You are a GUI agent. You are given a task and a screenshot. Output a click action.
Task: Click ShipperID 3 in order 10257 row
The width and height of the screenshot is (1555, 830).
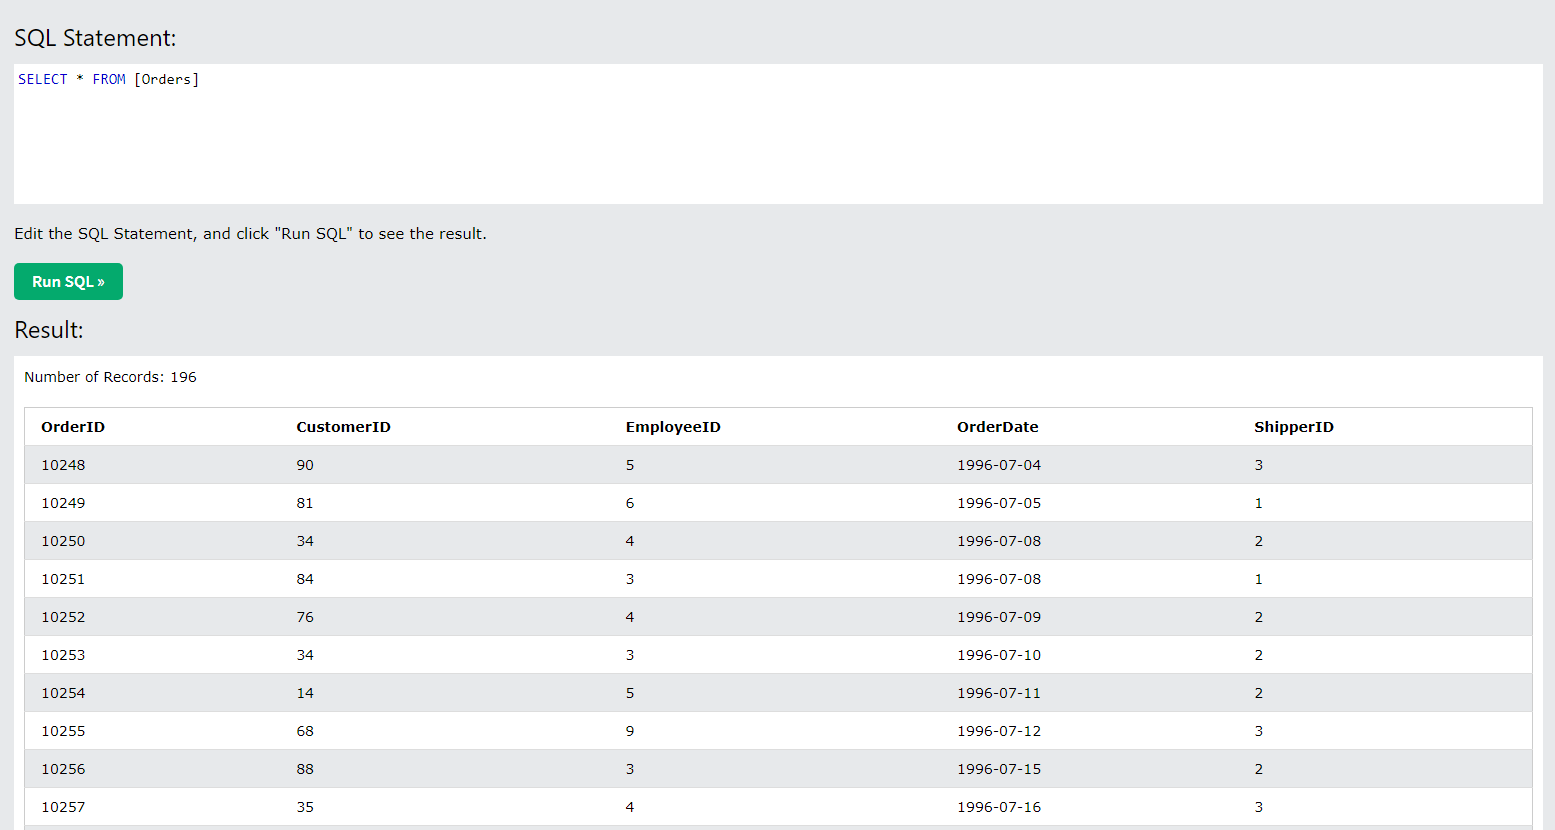(x=1259, y=807)
